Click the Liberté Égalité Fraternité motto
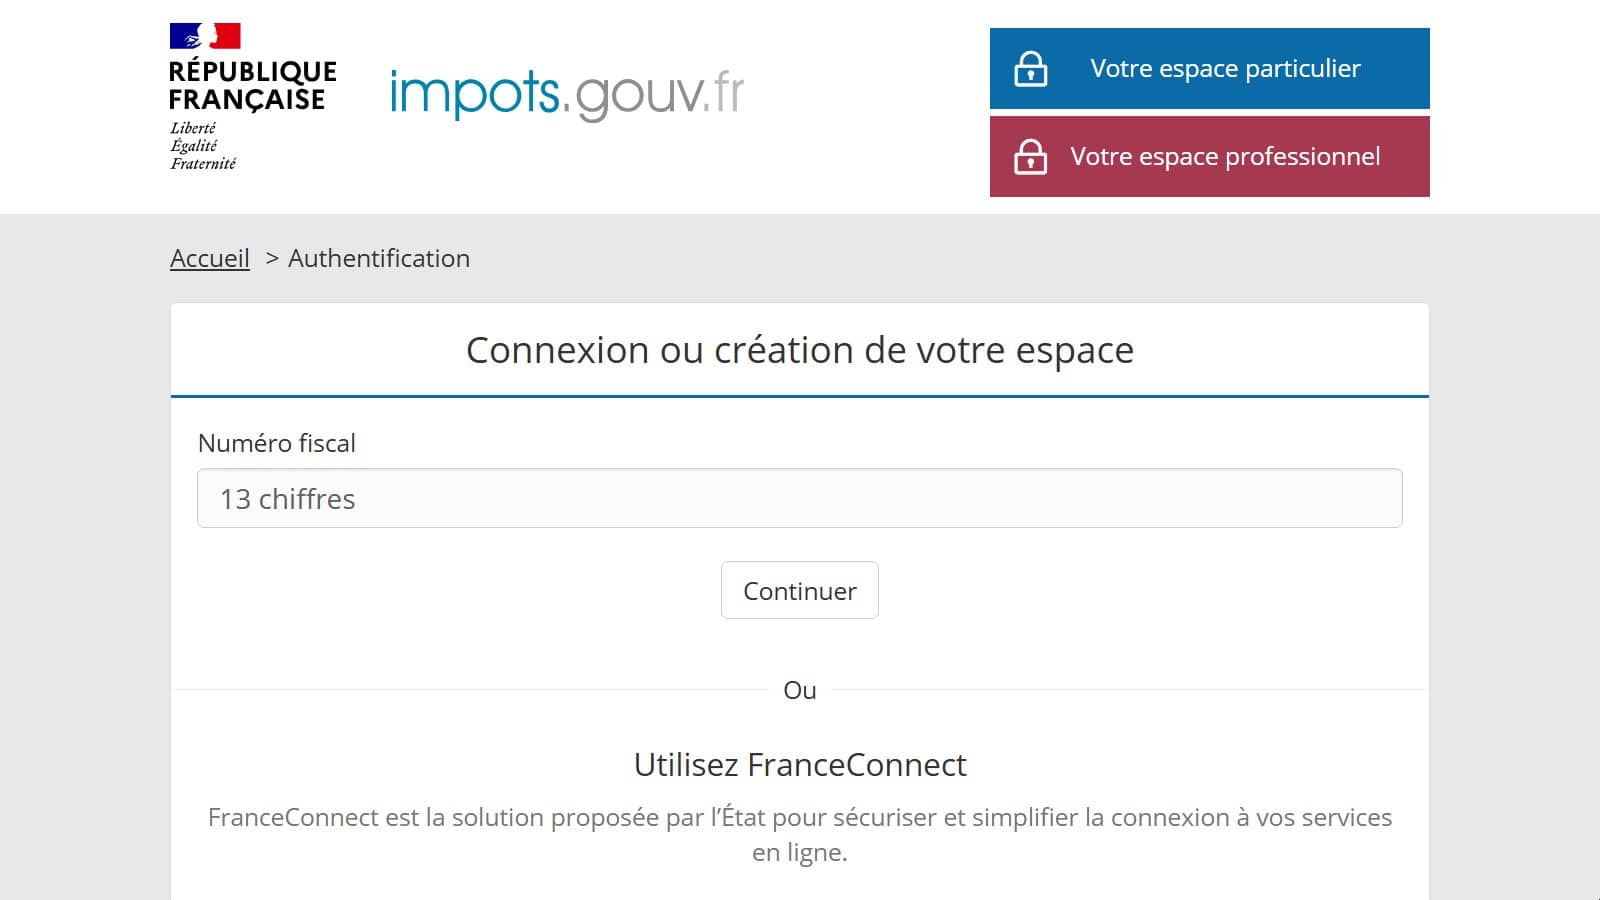 coord(203,146)
